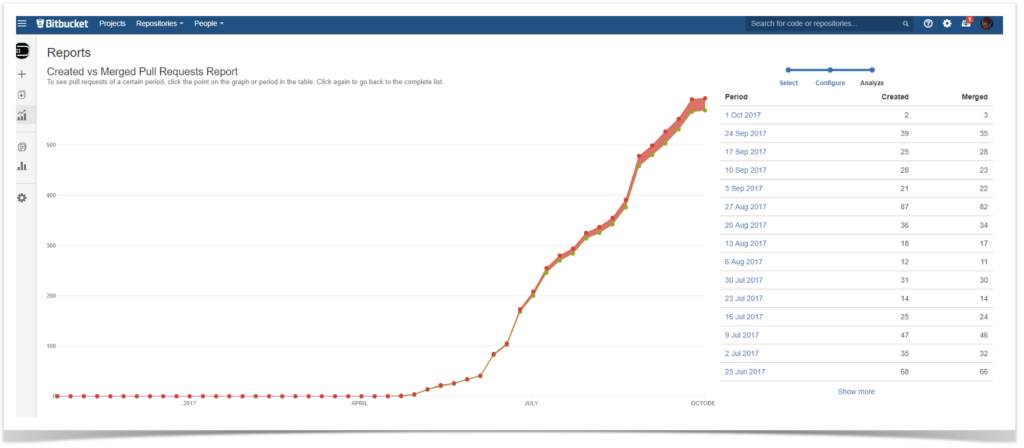
Task: Open the inbox notifications icon
Action: point(966,23)
